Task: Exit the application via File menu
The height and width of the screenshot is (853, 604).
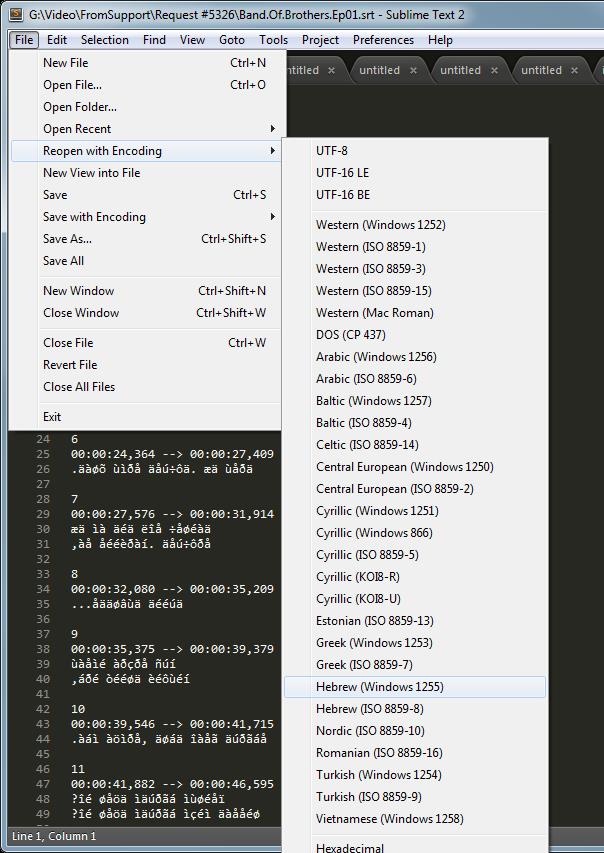Action: 52,417
